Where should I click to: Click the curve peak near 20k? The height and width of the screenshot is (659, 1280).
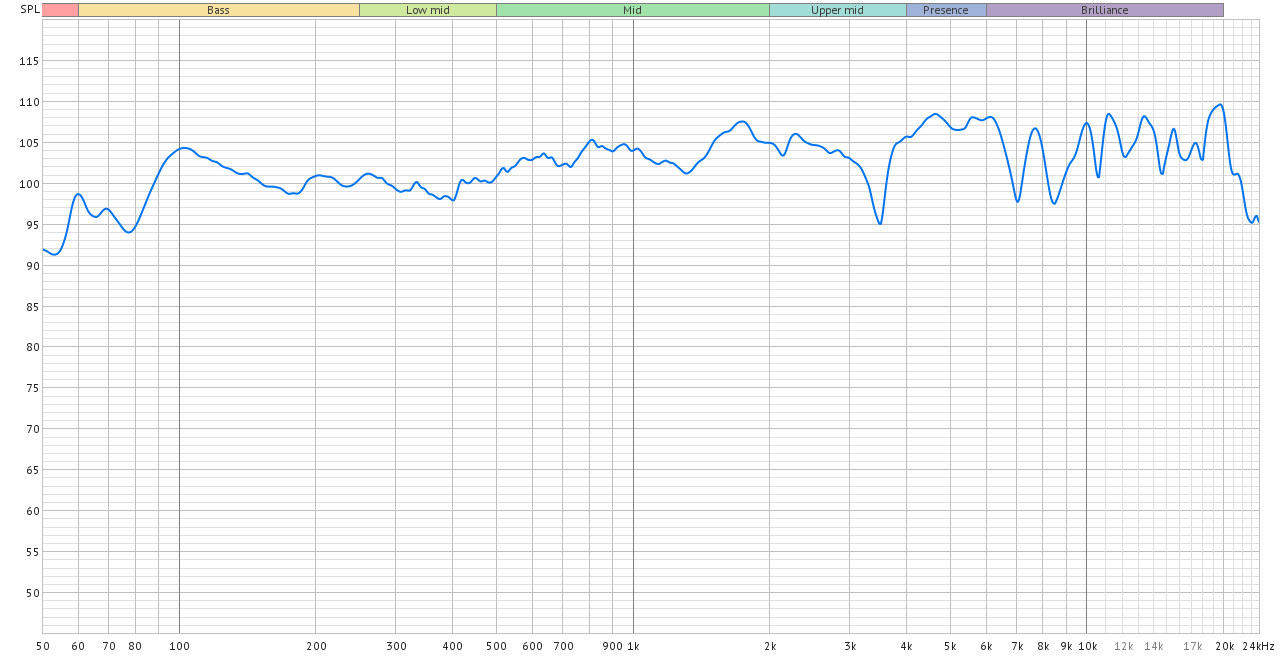1220,105
